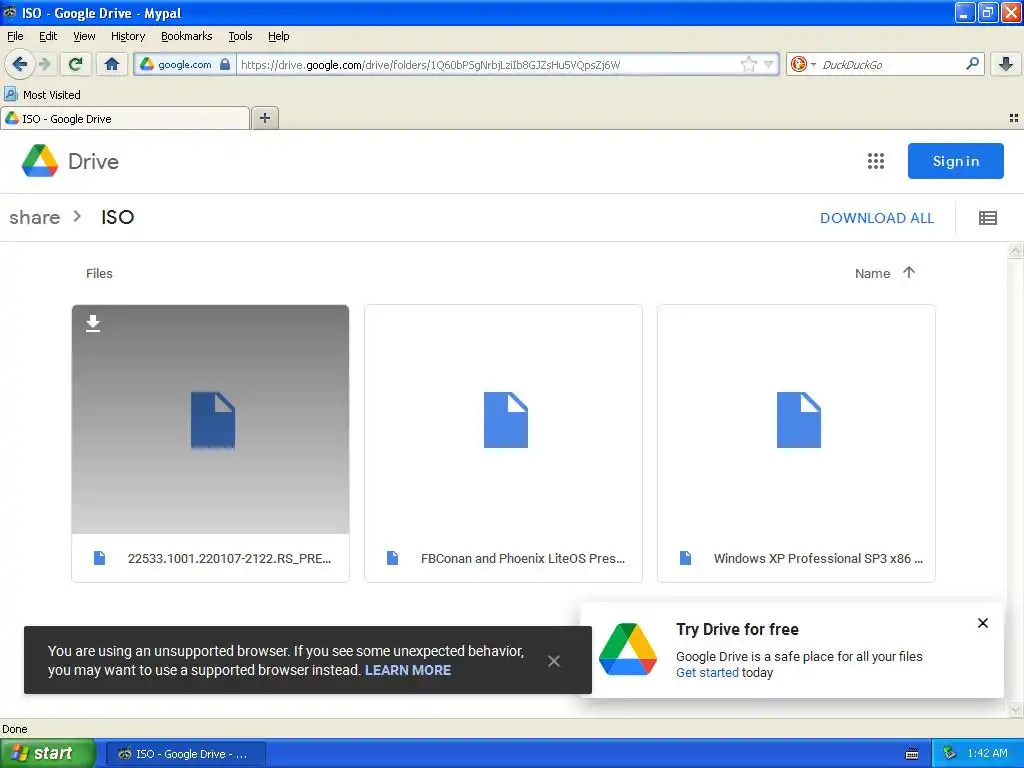Image resolution: width=1024 pixels, height=768 pixels.
Task: Click the Get started link
Action: tap(707, 673)
